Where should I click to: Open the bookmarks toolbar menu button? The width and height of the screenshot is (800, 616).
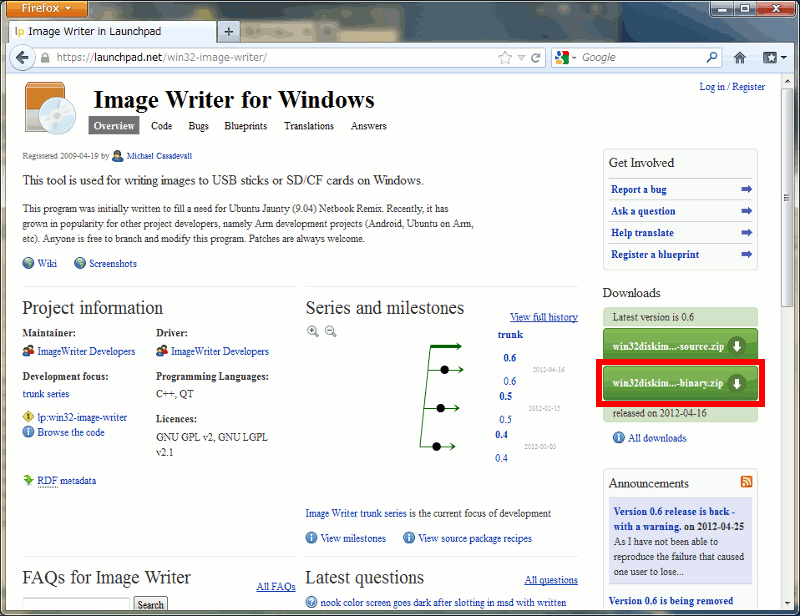773,57
